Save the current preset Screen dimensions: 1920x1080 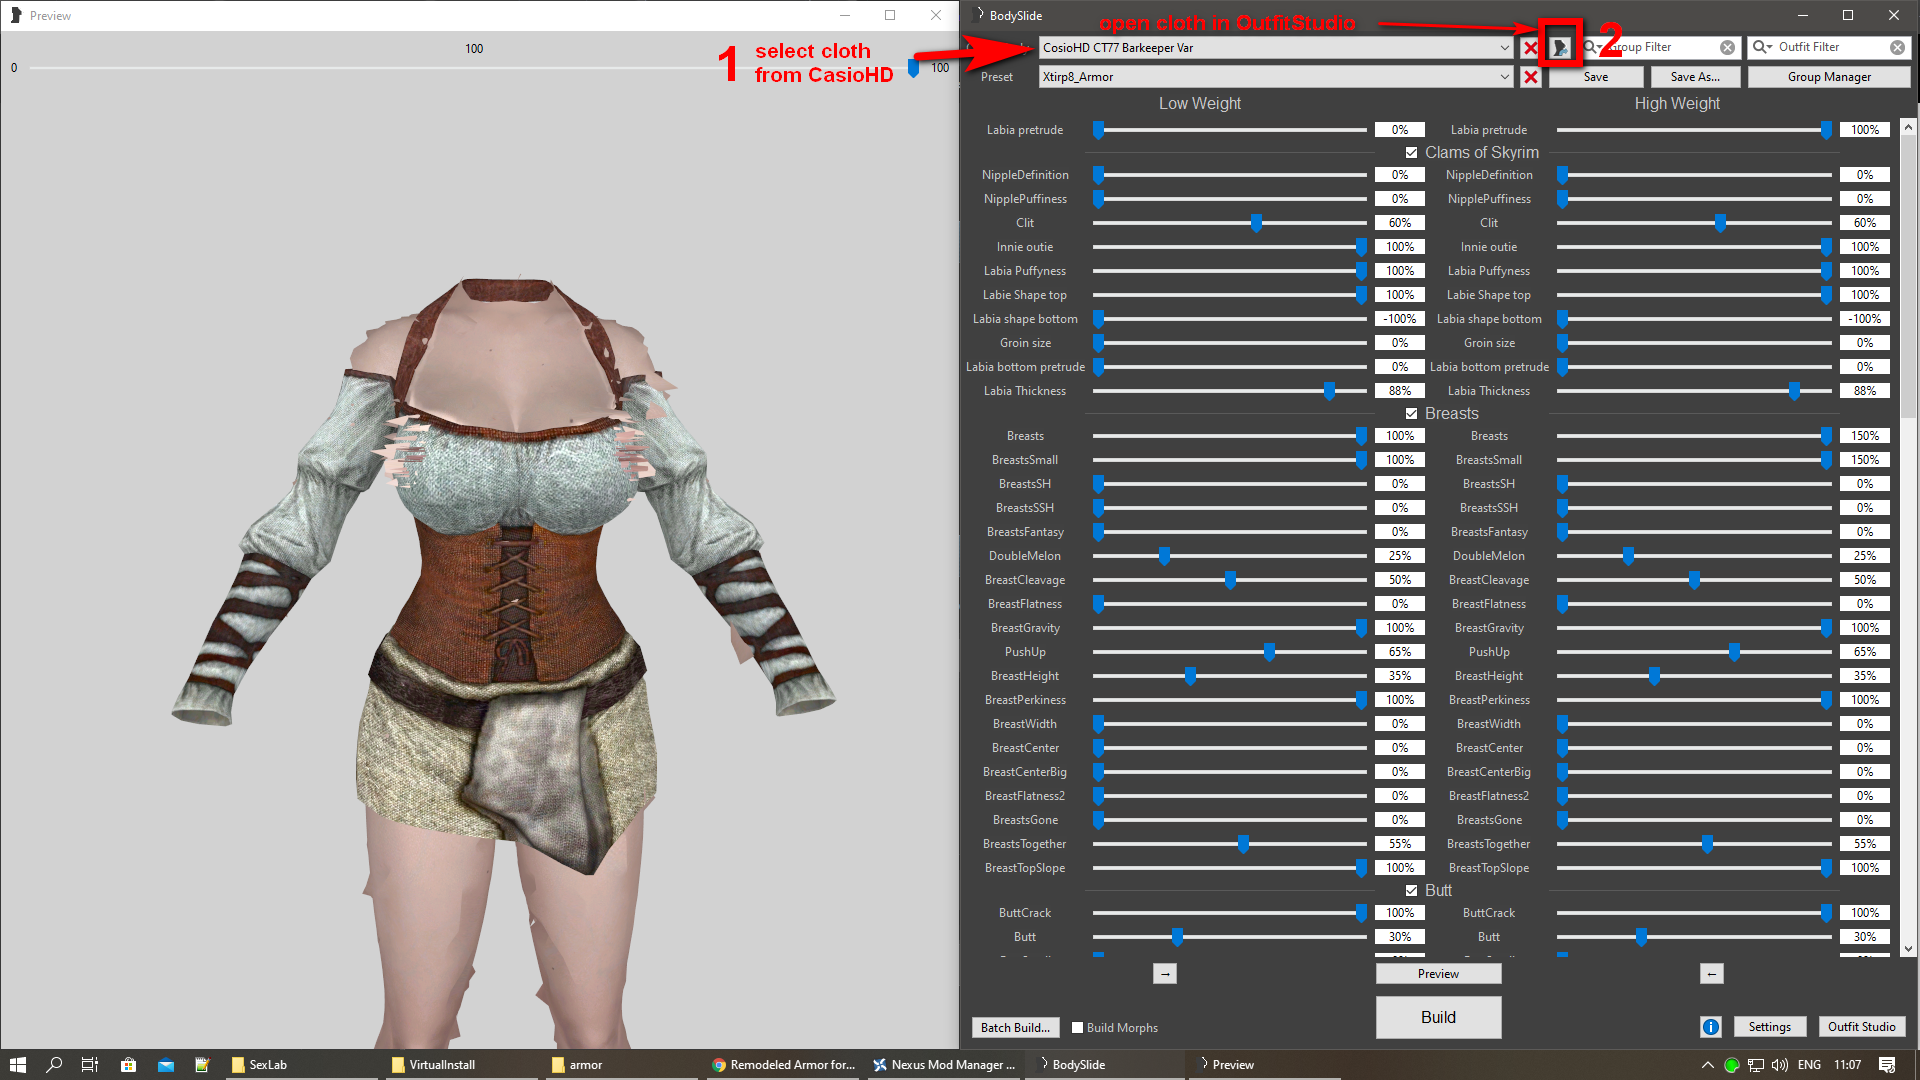point(1596,77)
